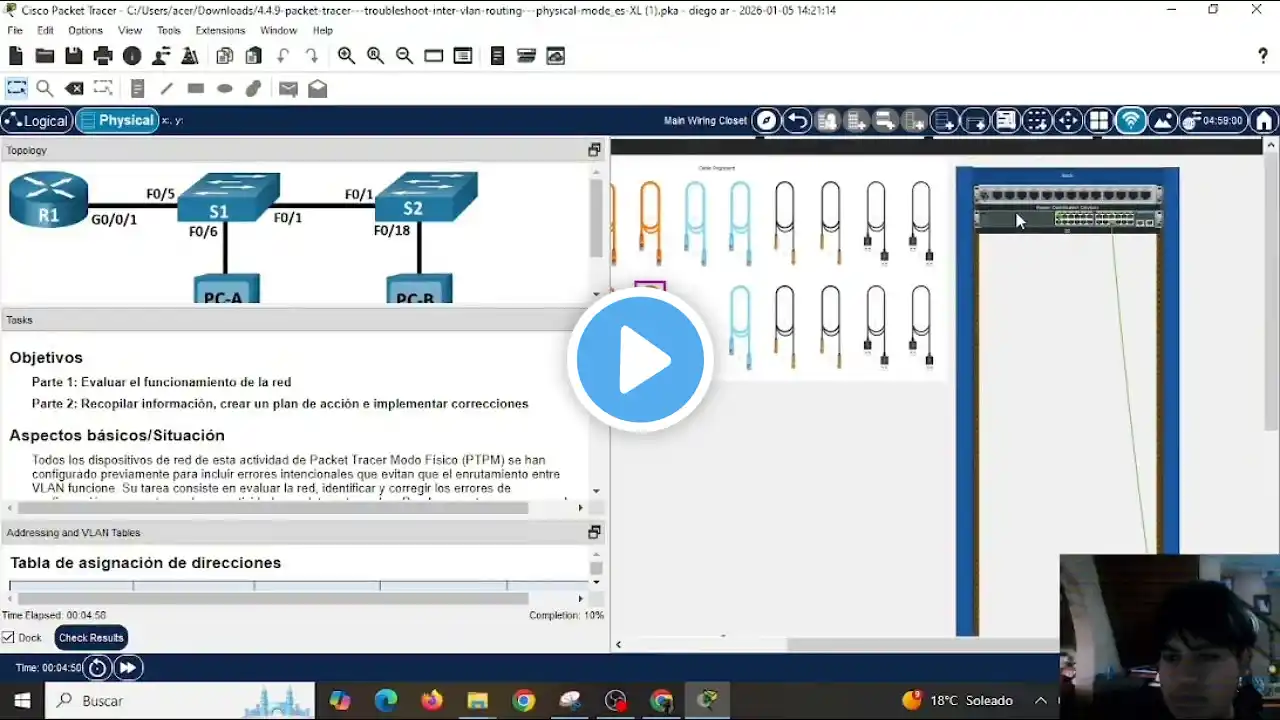Copy with the Copy toolbar icon

tap(225, 56)
